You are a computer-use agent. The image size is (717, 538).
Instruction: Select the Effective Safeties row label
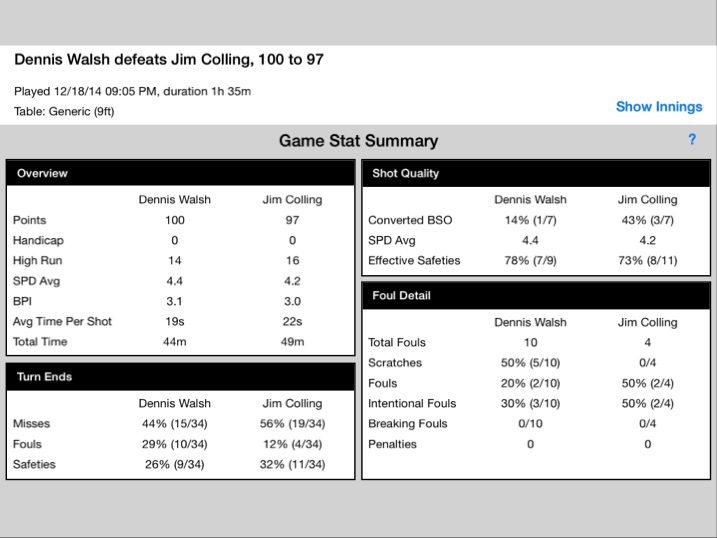[414, 261]
